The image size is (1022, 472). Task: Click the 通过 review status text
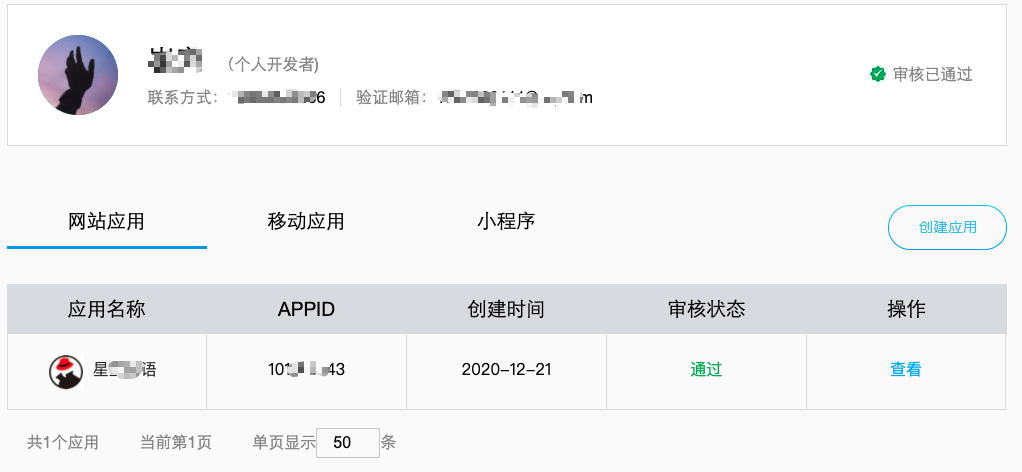[706, 370]
